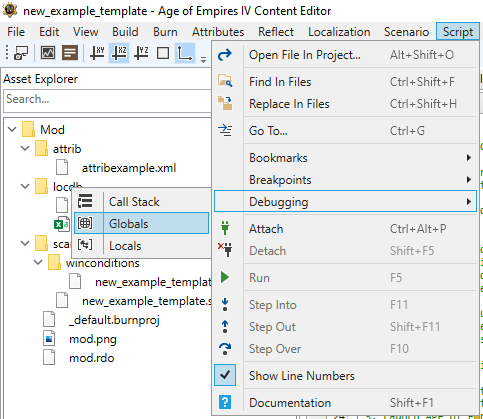Click the Age of Empires app title icon

tap(10, 11)
